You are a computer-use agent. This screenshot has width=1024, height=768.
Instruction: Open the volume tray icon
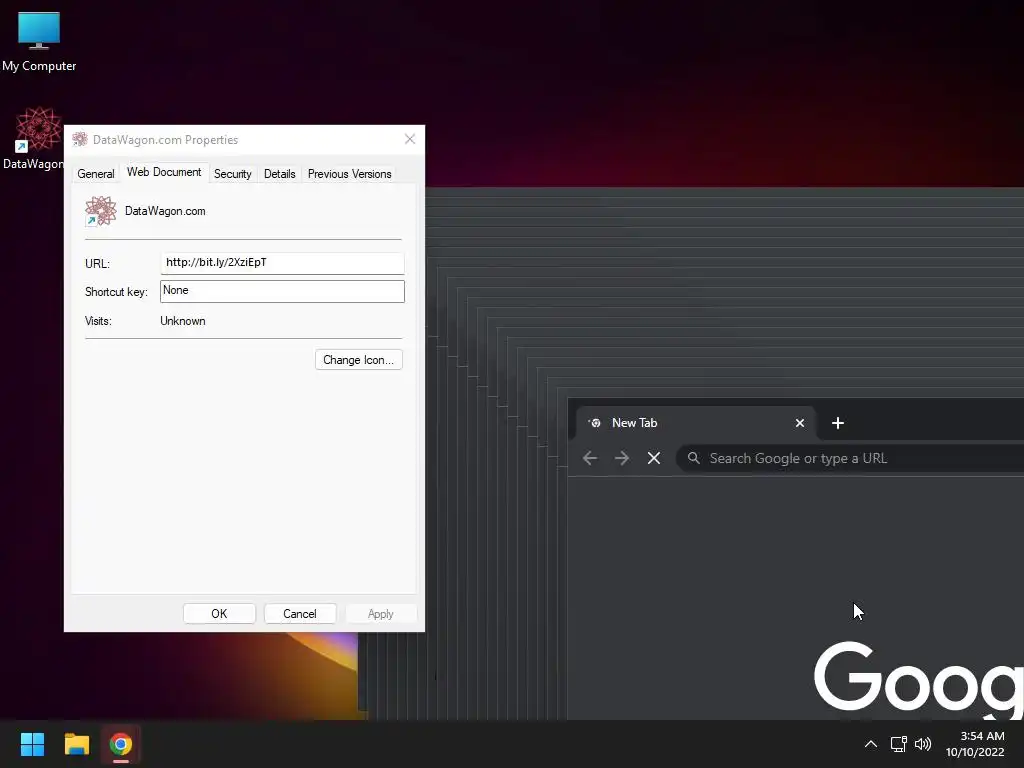(923, 744)
